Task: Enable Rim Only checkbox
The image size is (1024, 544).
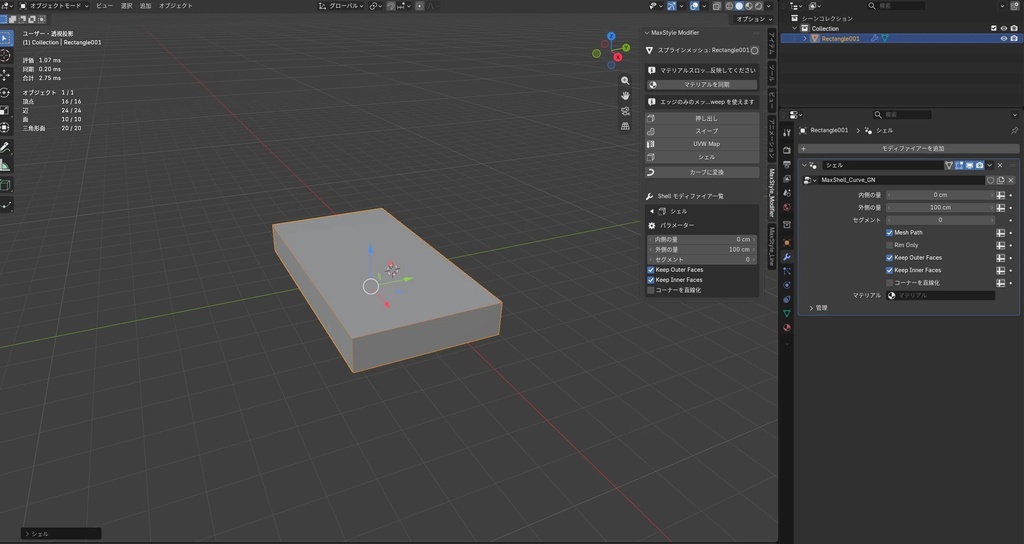Action: [x=889, y=245]
